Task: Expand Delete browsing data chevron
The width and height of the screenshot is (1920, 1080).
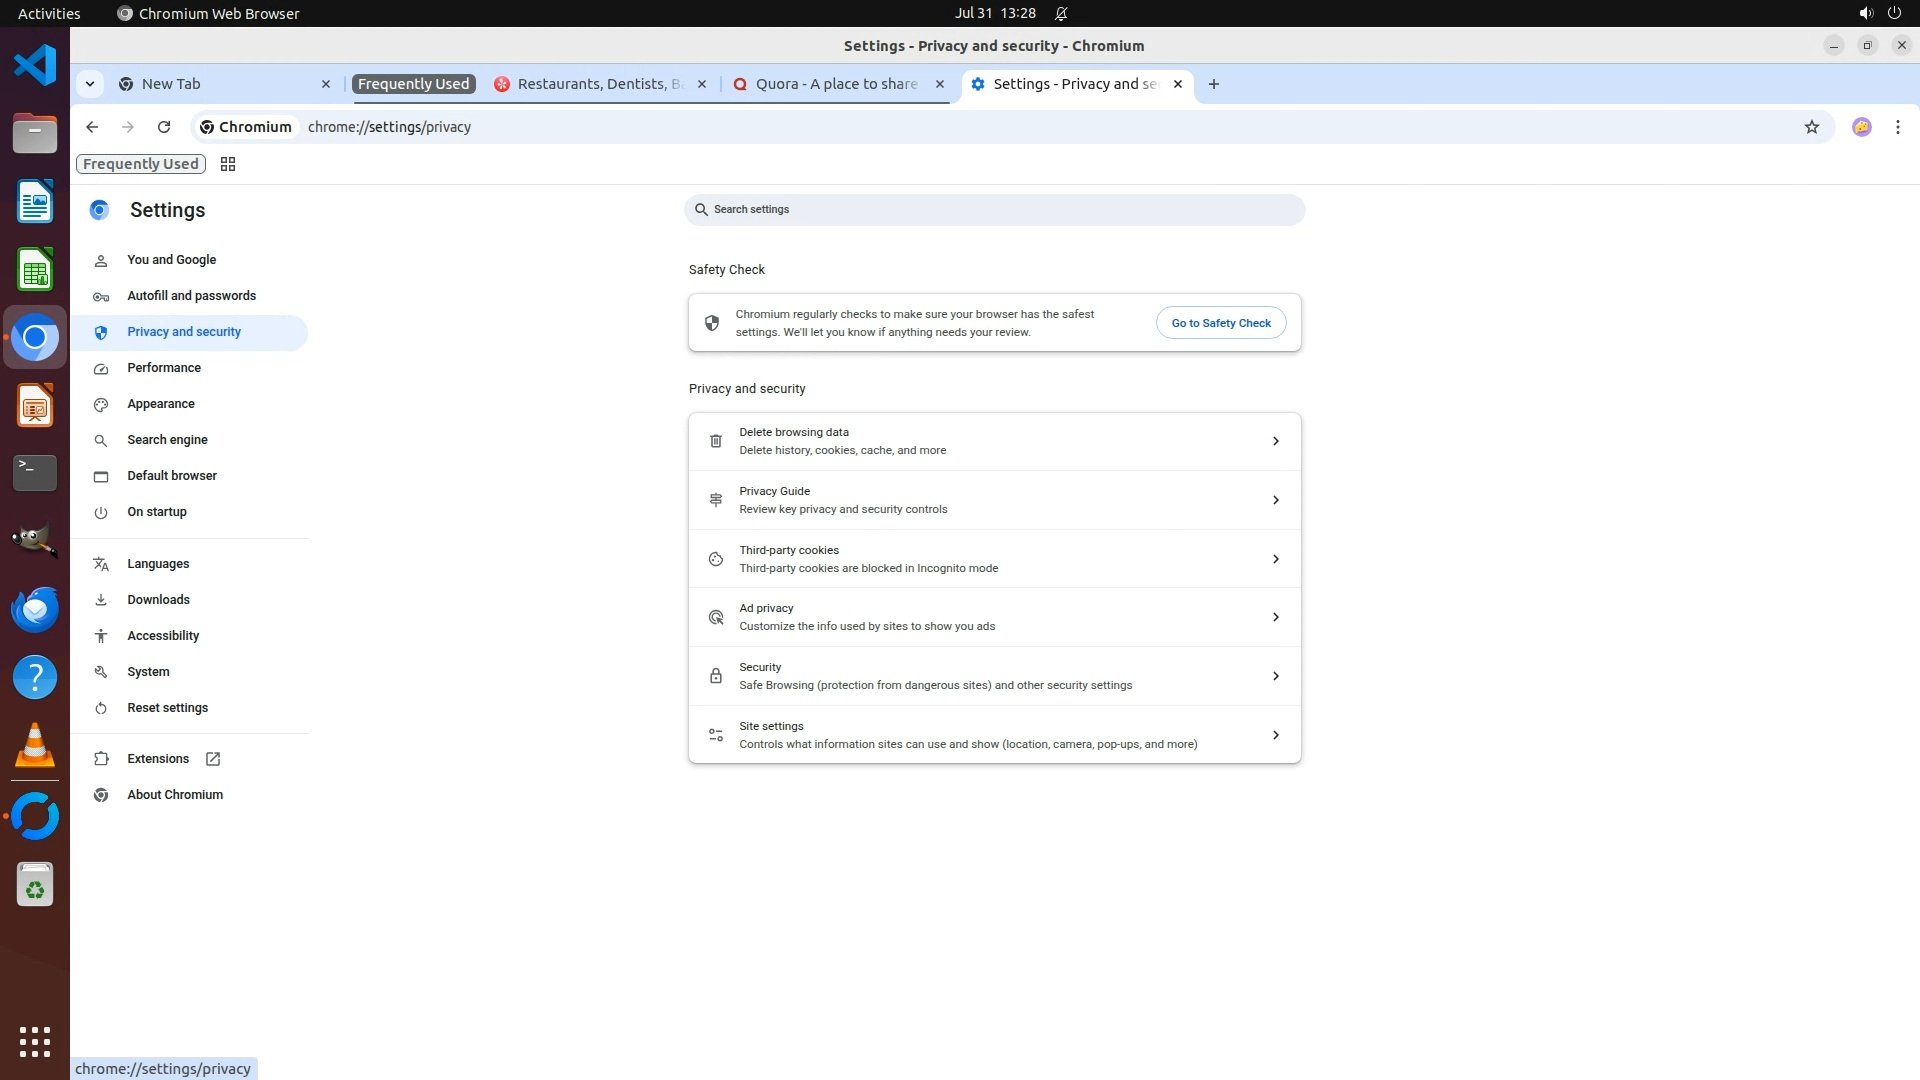Action: [x=1275, y=441]
